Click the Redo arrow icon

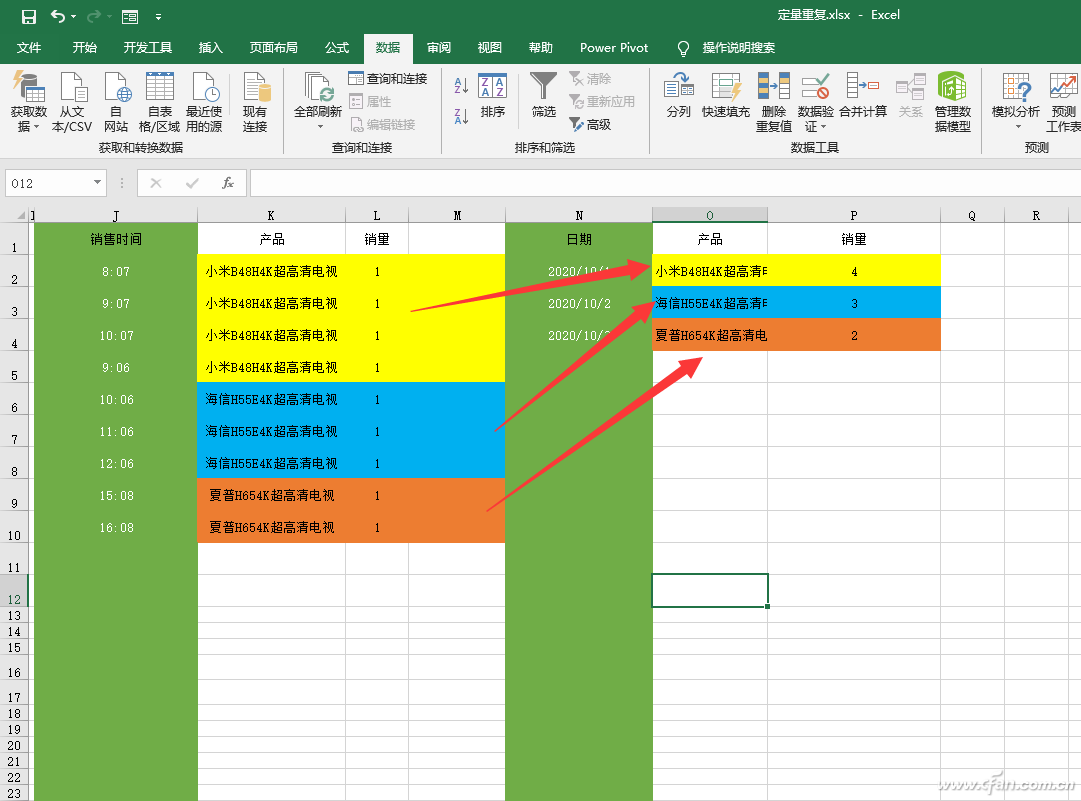point(93,16)
